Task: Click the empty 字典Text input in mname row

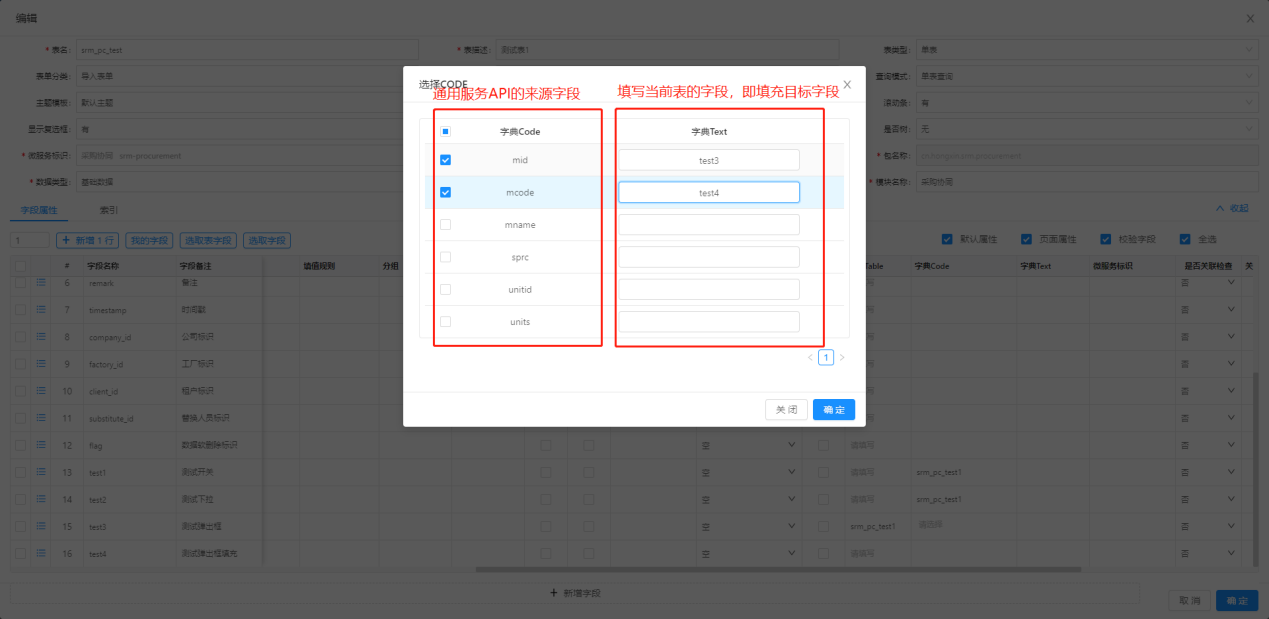Action: (709, 224)
